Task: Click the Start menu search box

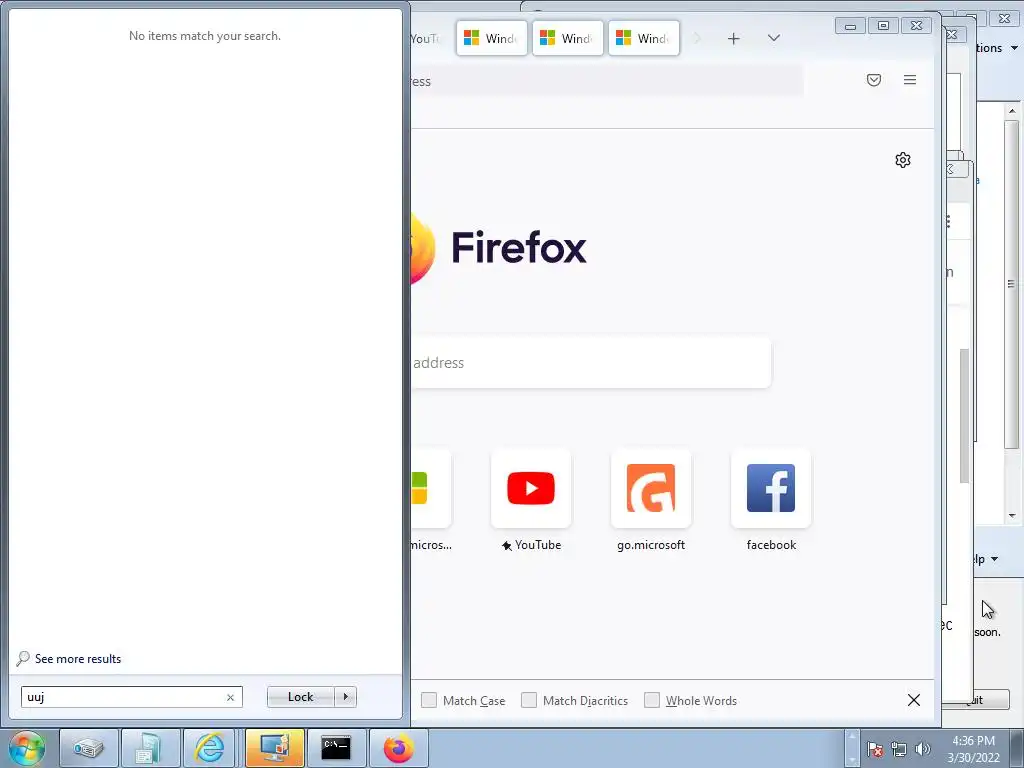Action: pos(132,697)
